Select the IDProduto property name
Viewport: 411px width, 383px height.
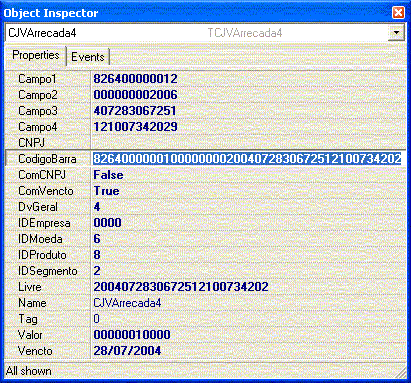42,255
